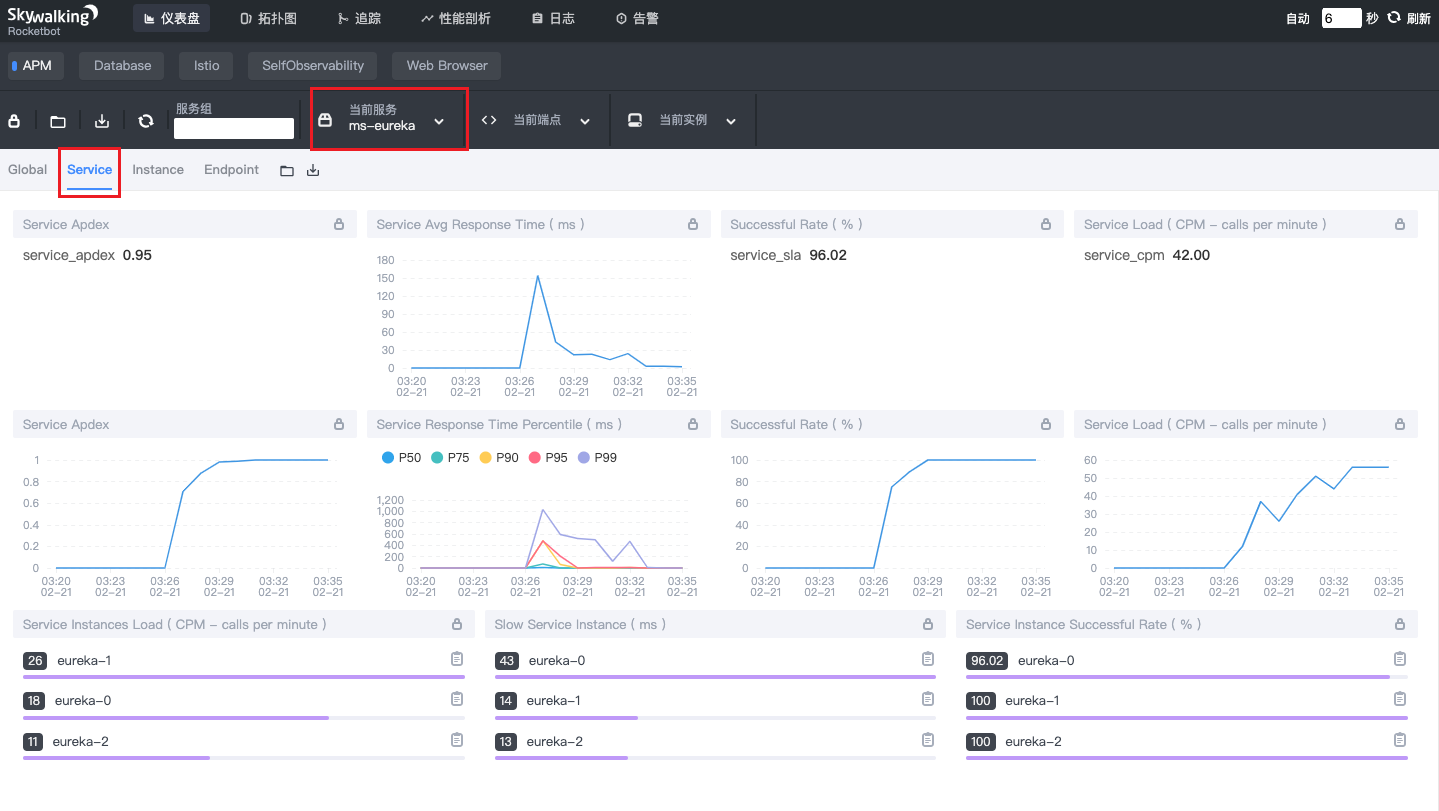Open the folder icon beside the toolbar lock

(x=58, y=121)
